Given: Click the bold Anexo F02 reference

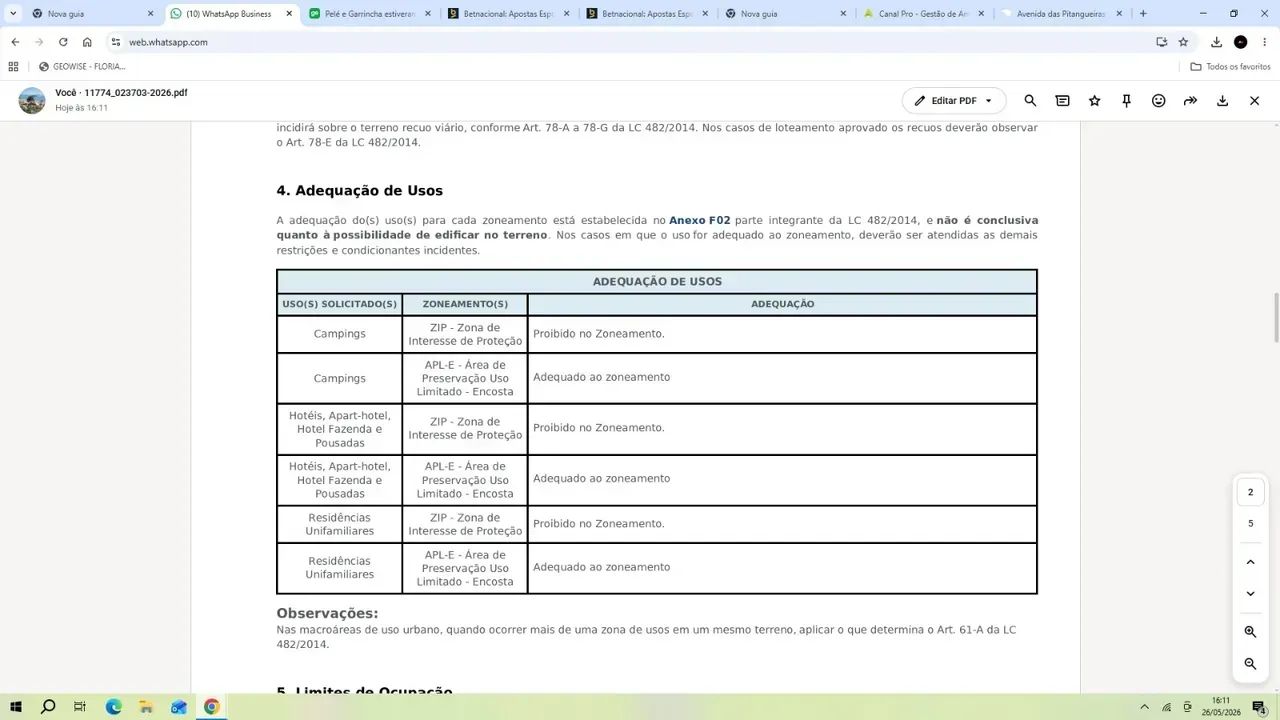Looking at the screenshot, I should coord(700,220).
